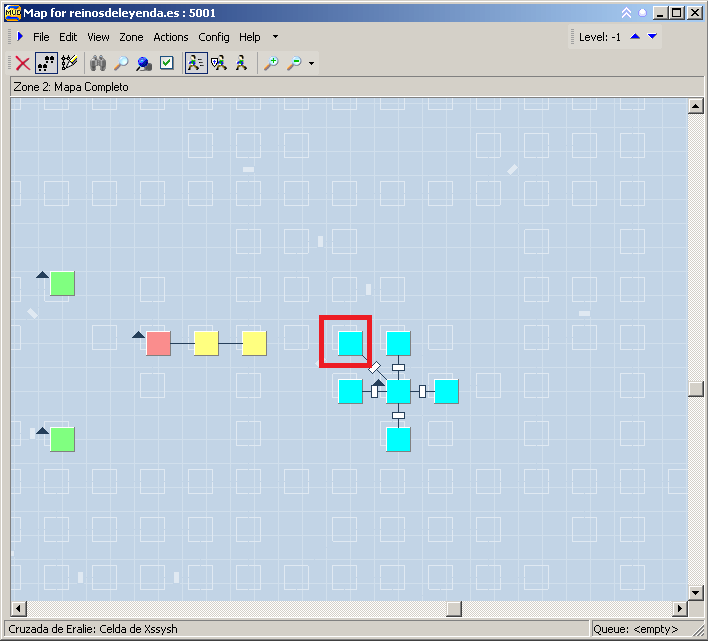Click the plain running figure icon

(242, 63)
